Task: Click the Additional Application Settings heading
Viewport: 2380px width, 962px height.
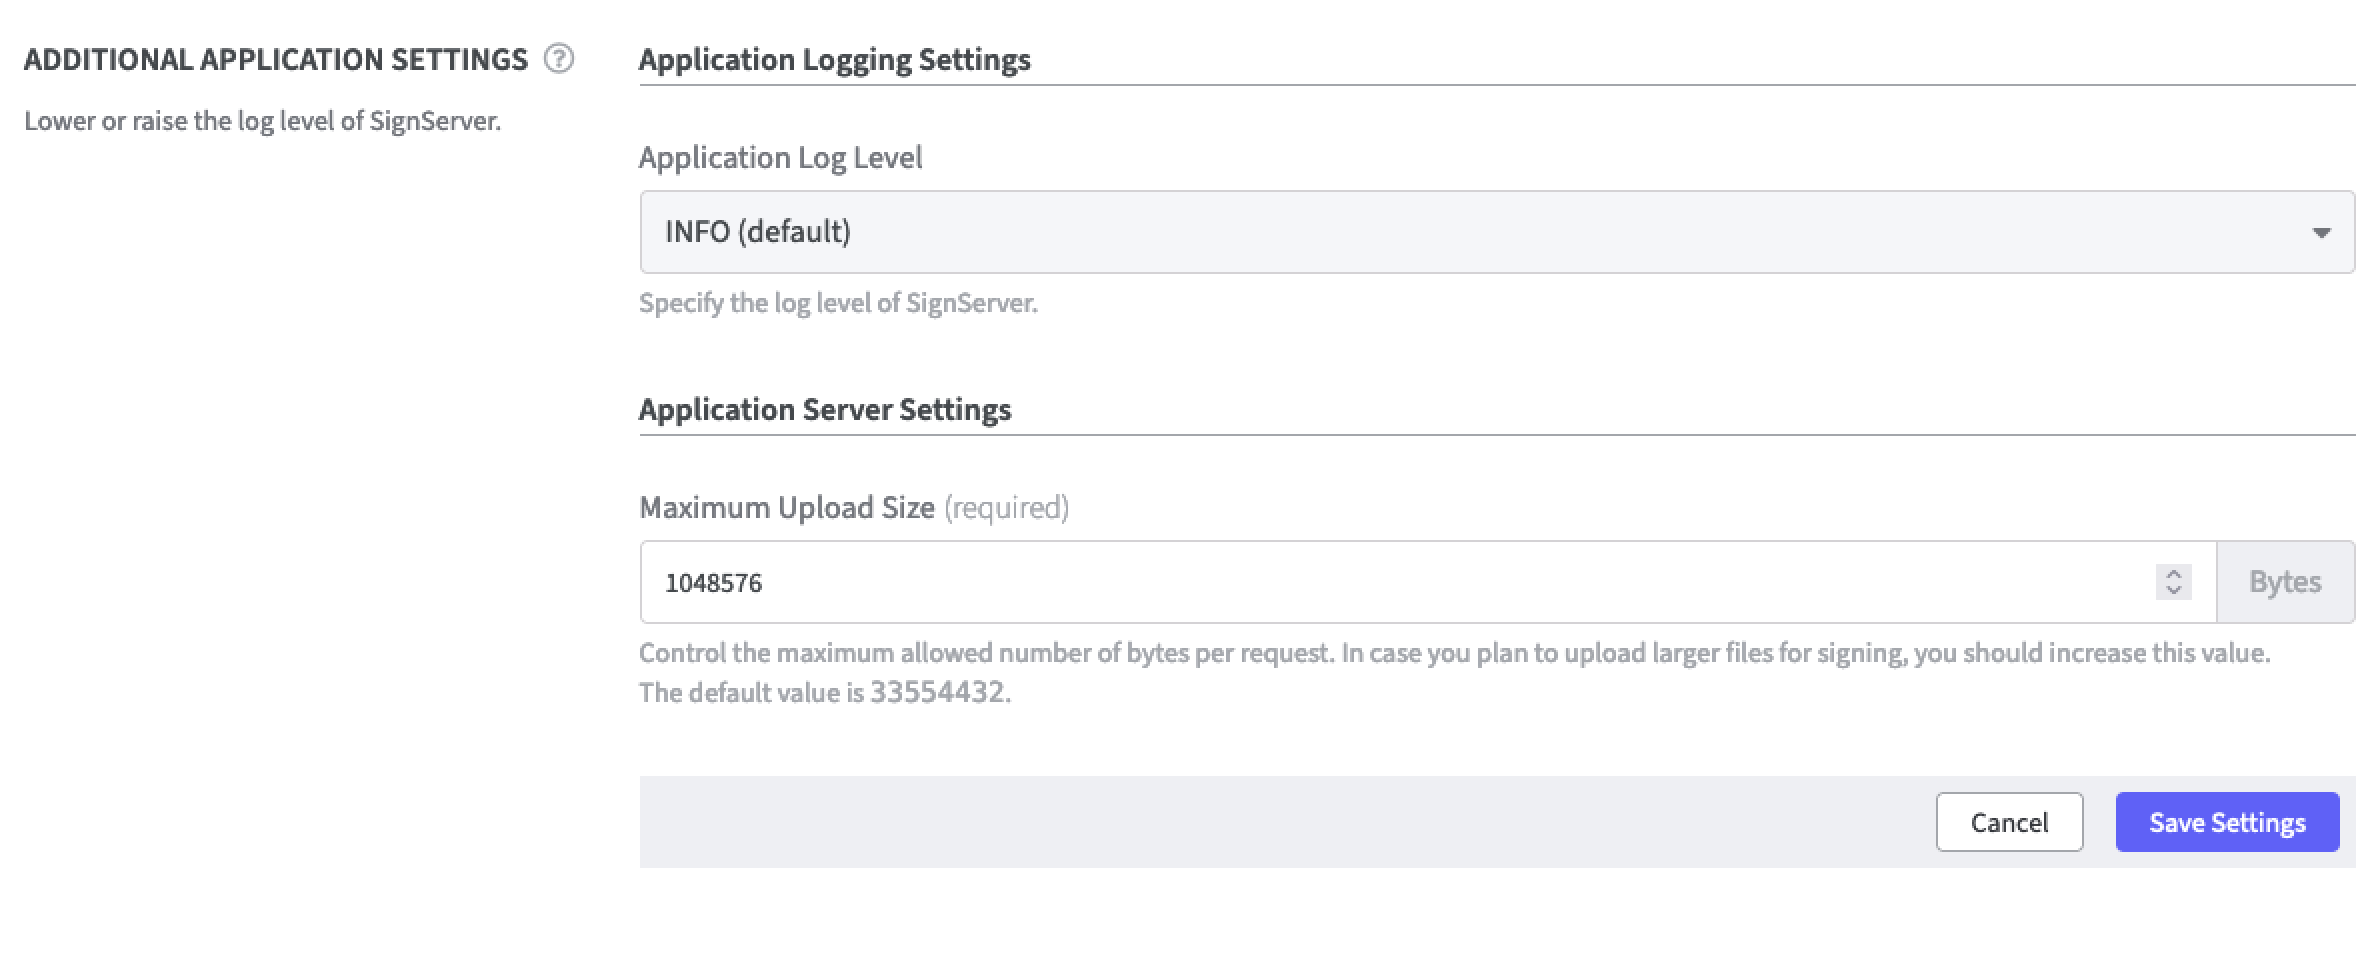Action: (x=276, y=60)
